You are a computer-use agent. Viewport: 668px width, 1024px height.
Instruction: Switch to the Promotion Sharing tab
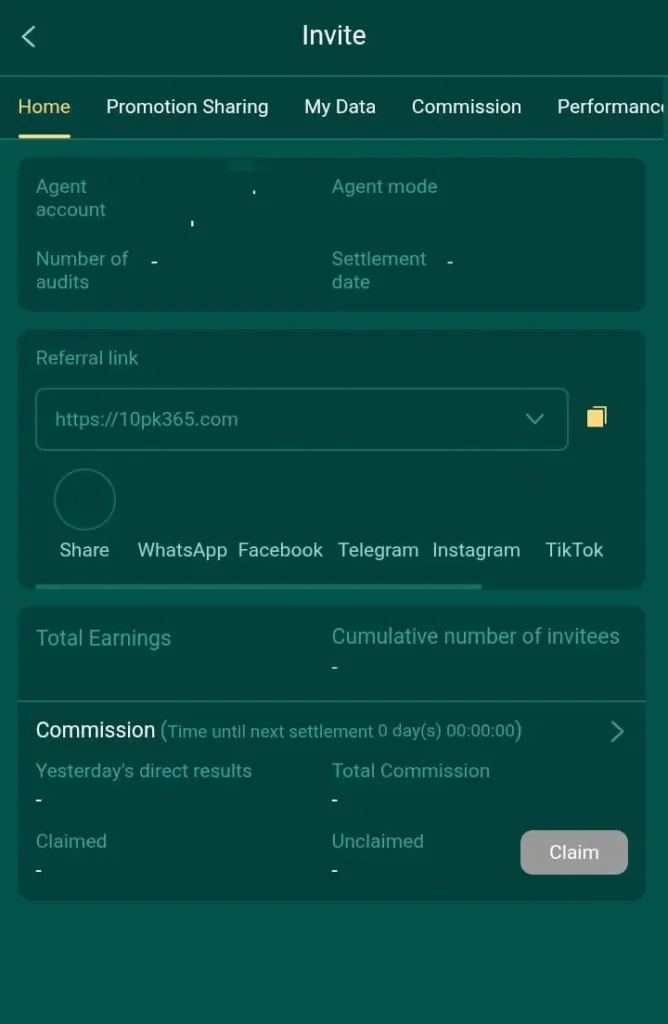click(x=187, y=107)
